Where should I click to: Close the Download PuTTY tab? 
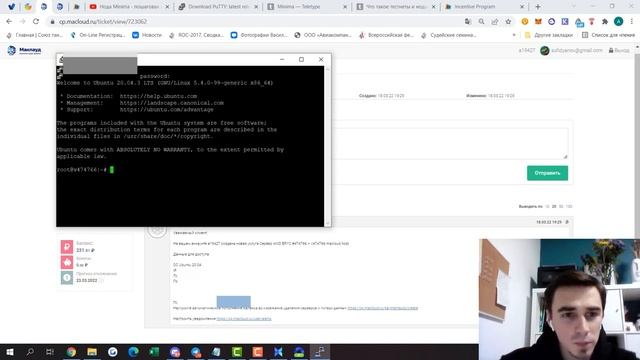point(256,7)
